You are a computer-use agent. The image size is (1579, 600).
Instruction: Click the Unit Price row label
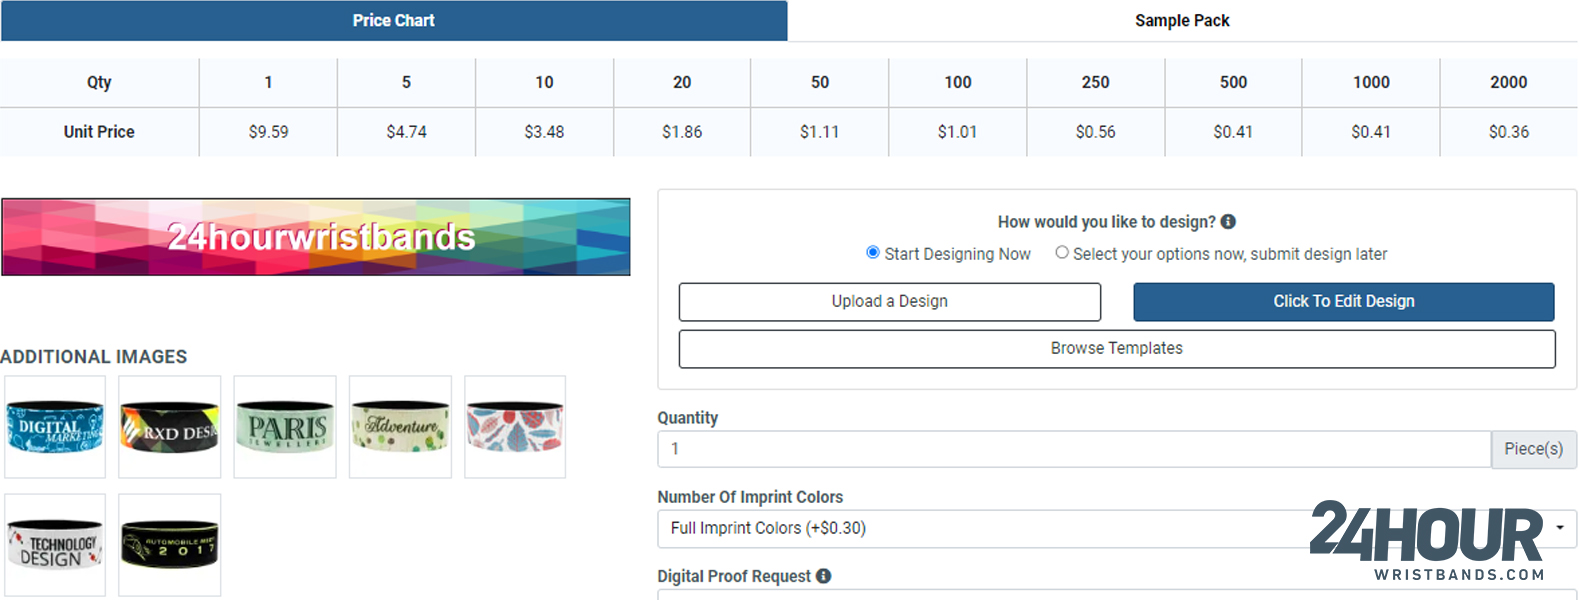(x=99, y=132)
